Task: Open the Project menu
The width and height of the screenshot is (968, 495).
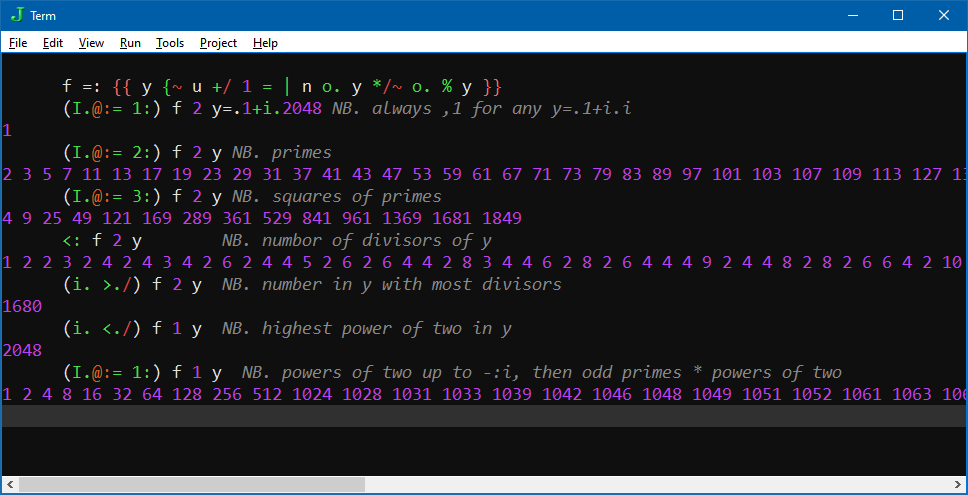Action: click(x=219, y=43)
